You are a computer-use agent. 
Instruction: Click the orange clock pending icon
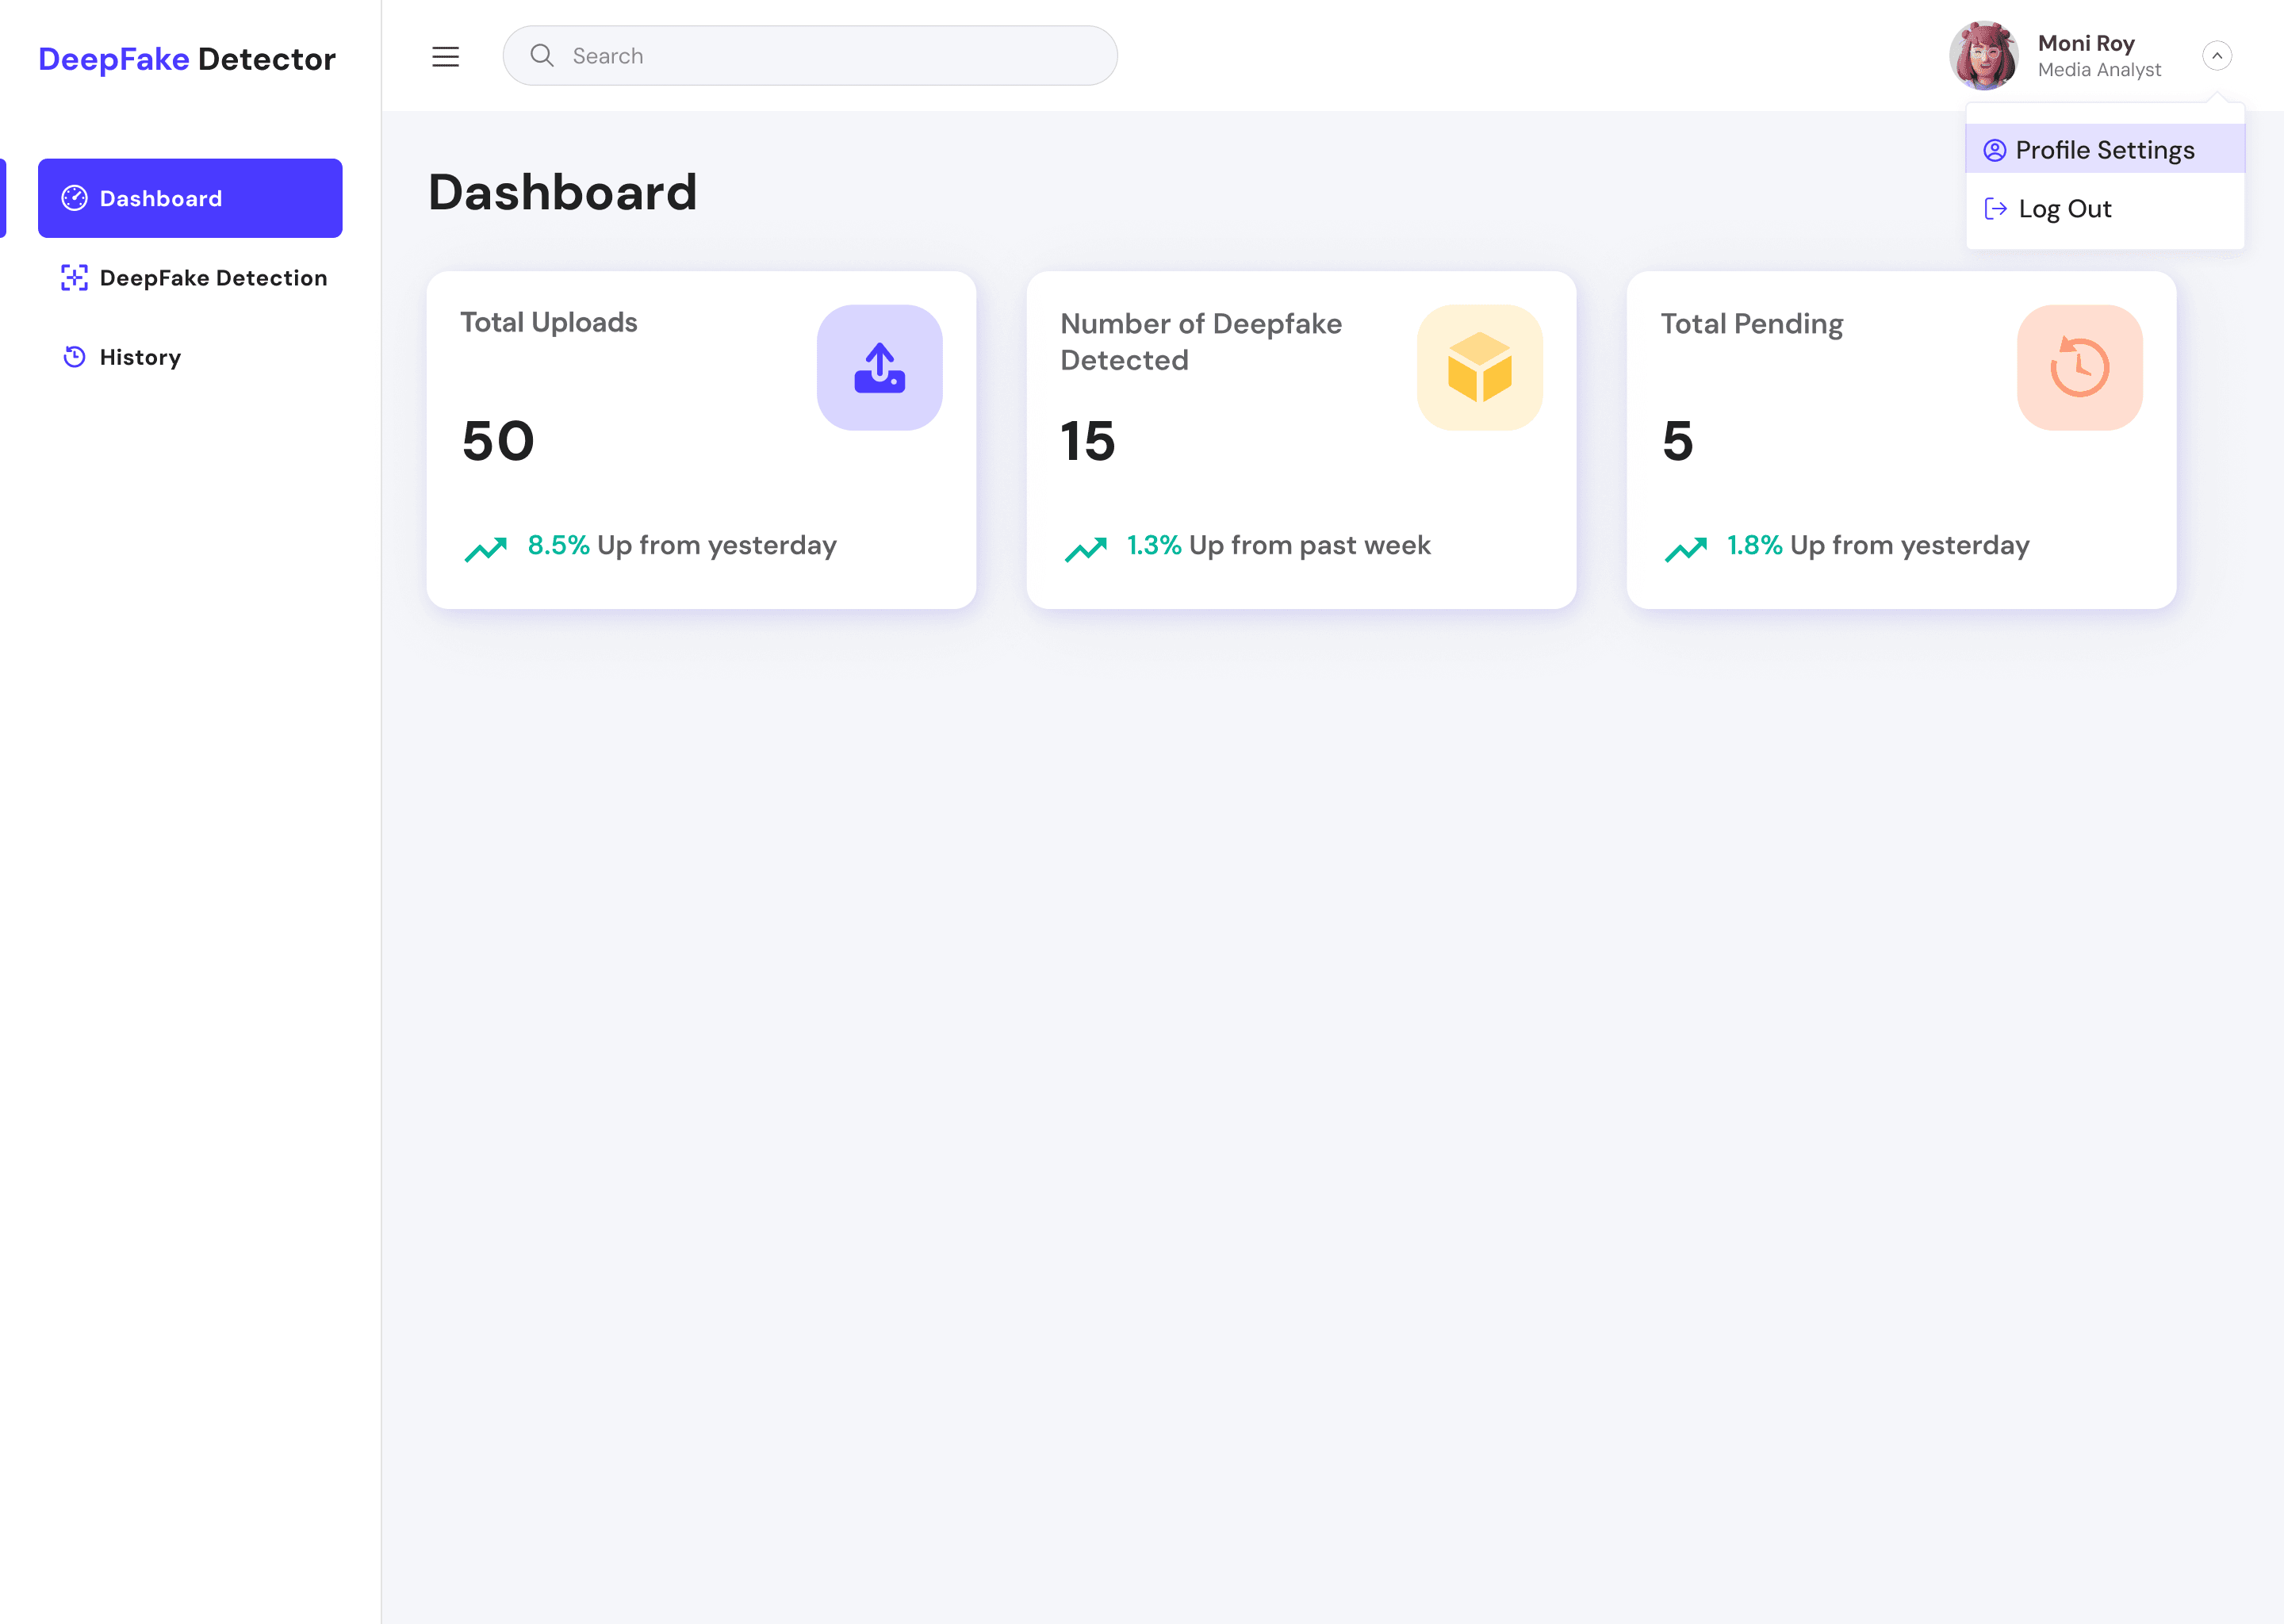[x=2079, y=368]
